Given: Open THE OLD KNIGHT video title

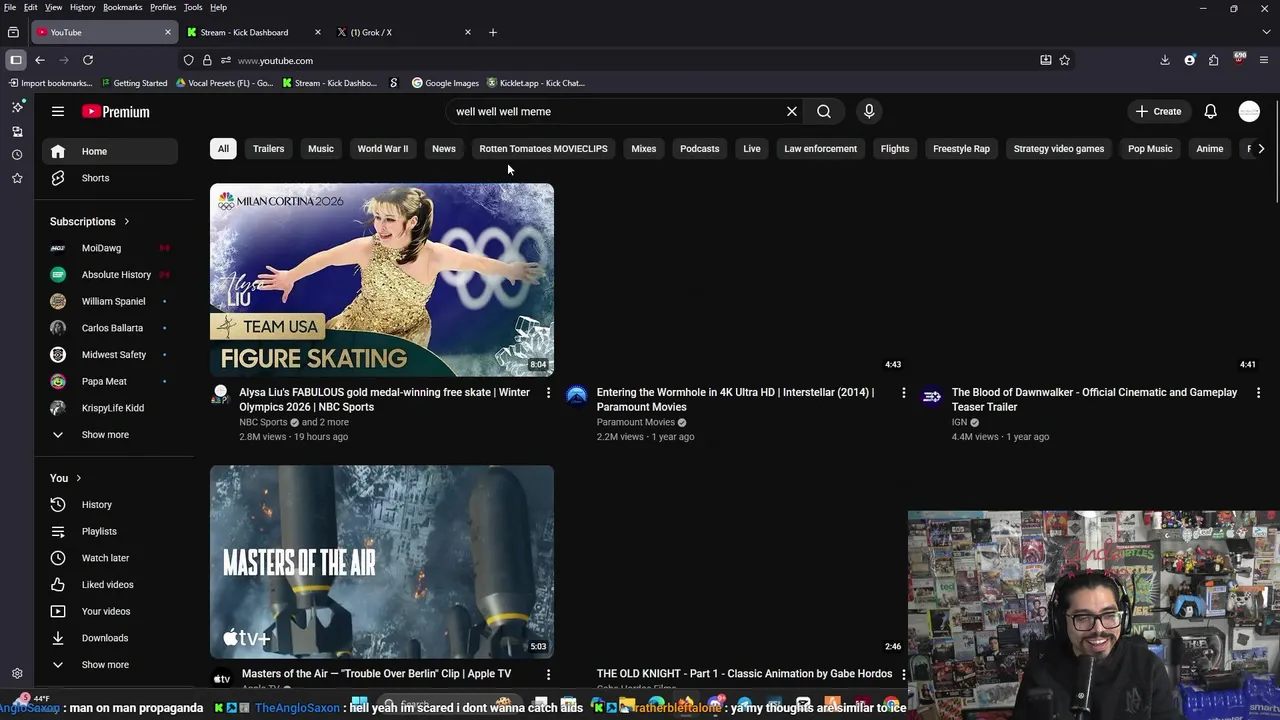Looking at the screenshot, I should click(x=744, y=675).
